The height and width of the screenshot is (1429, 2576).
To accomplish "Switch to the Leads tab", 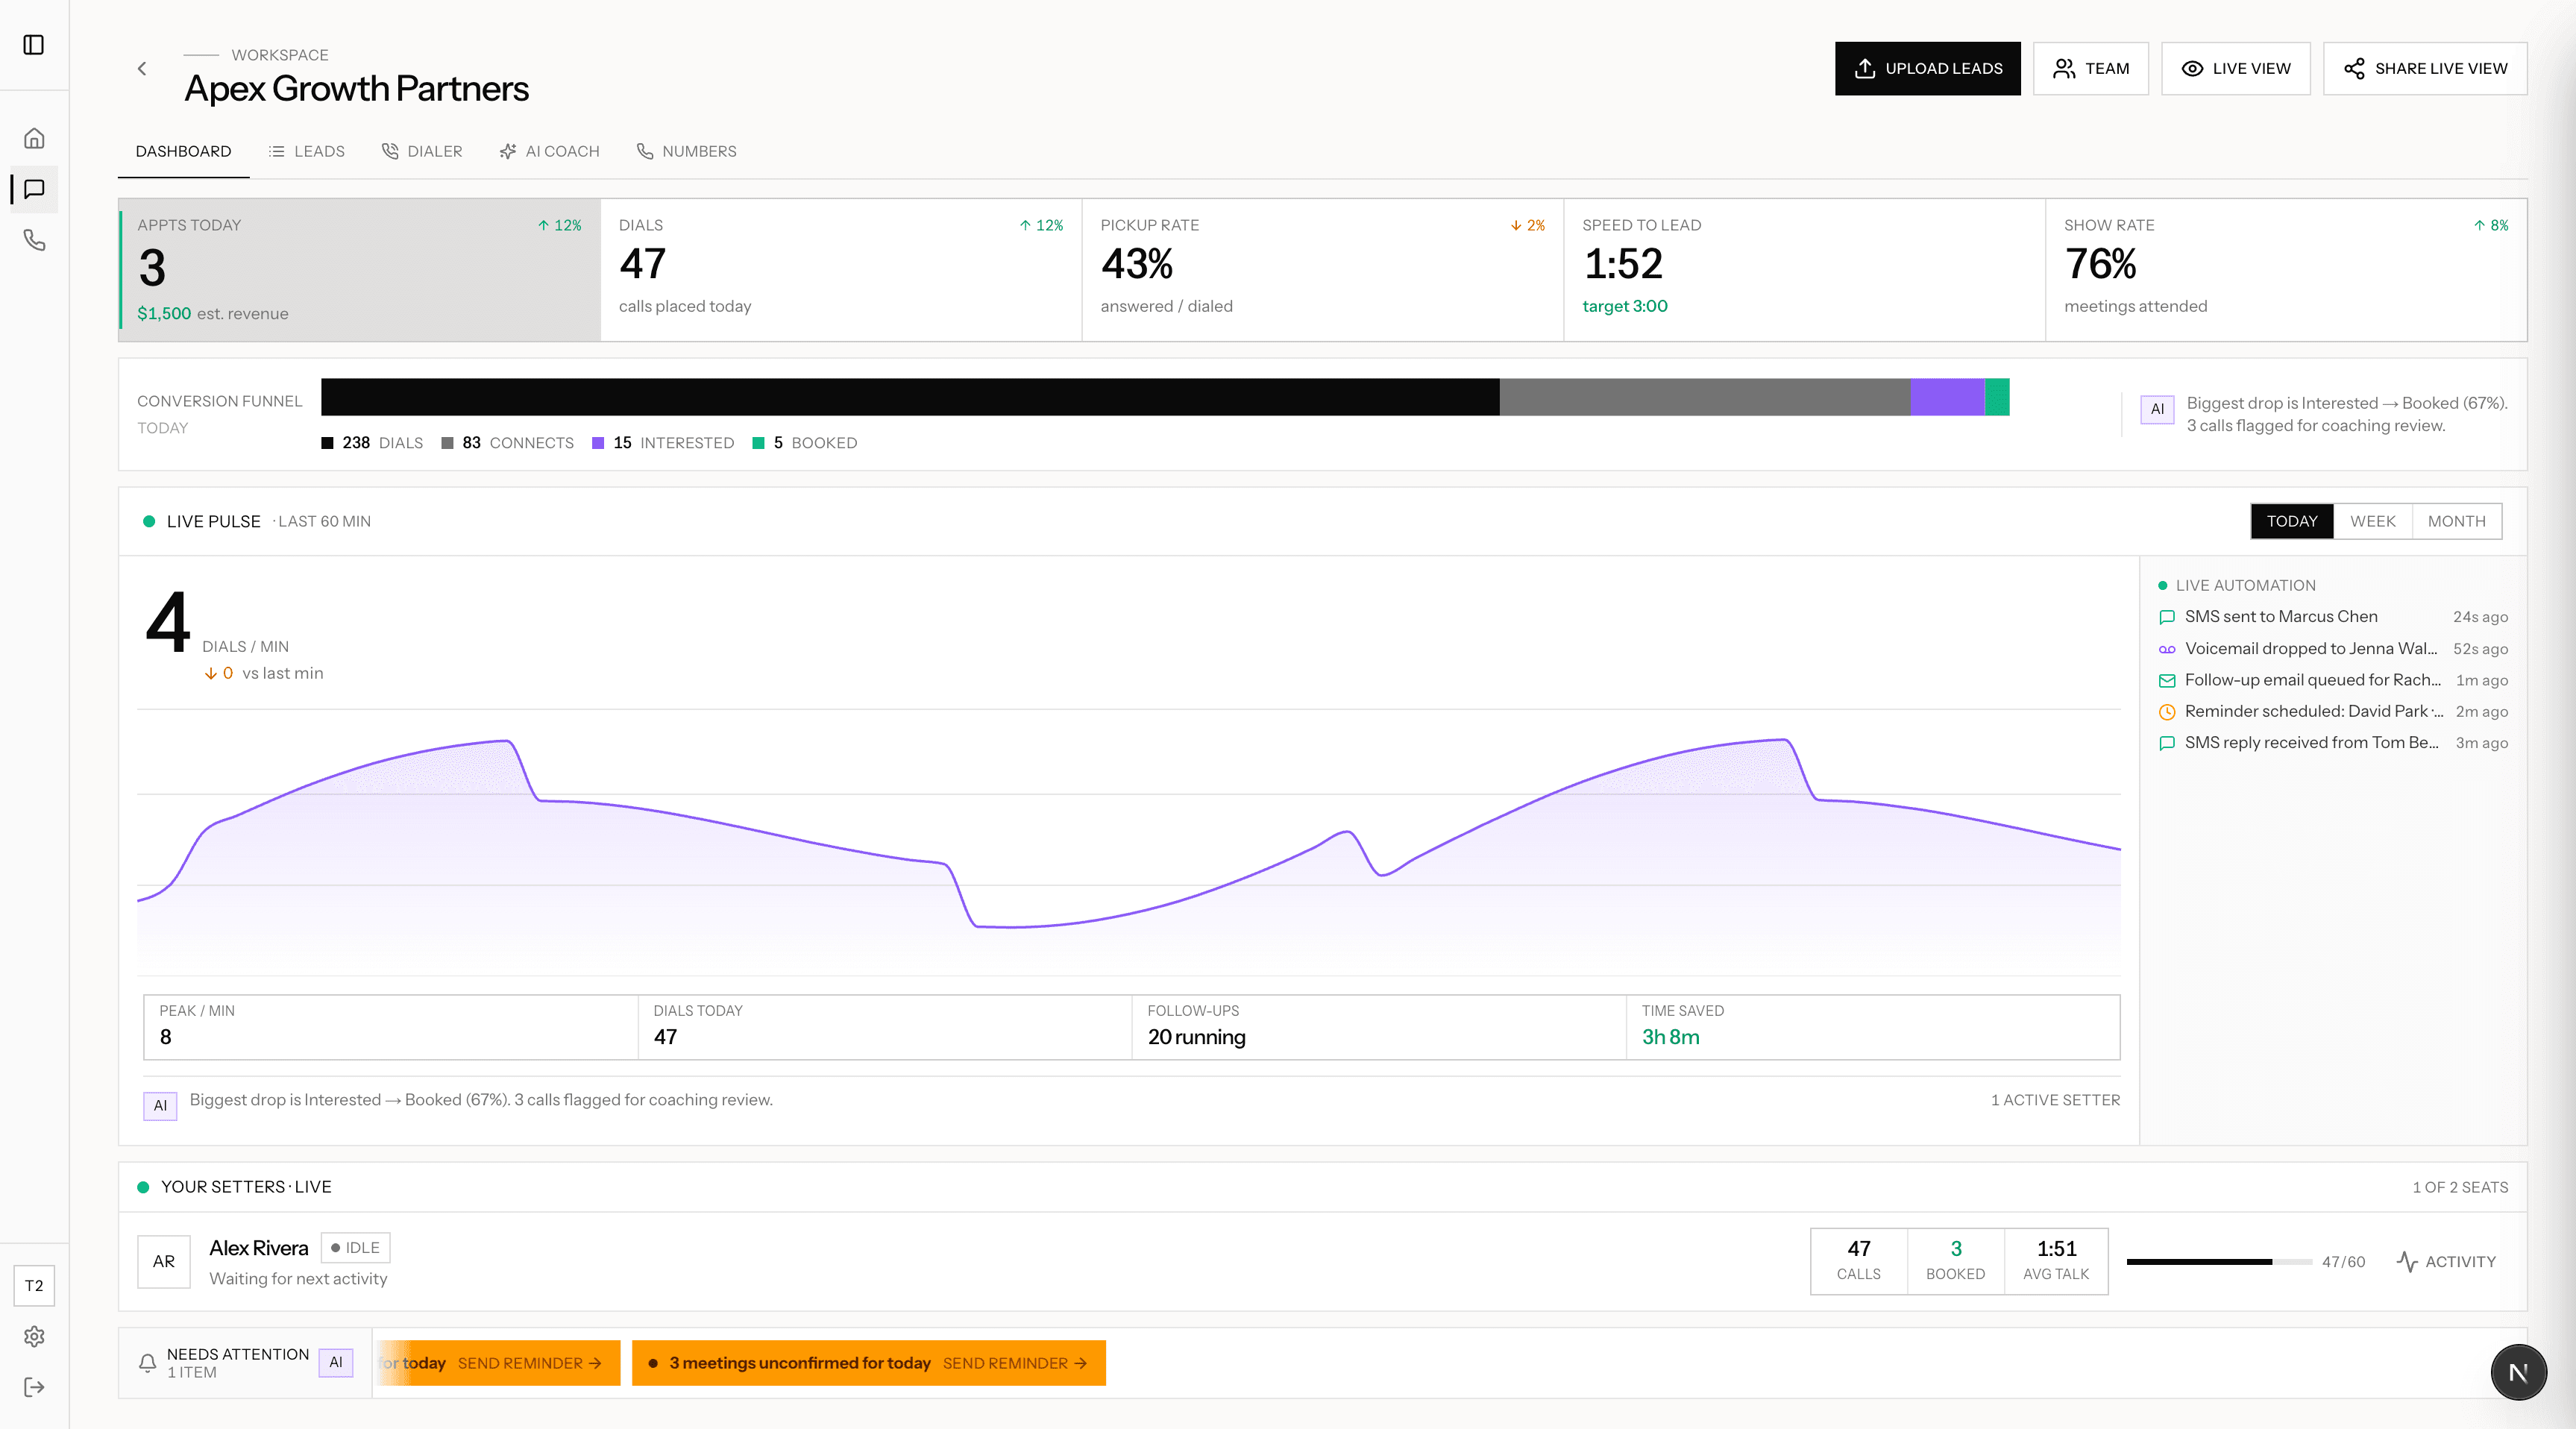I will click(x=307, y=151).
